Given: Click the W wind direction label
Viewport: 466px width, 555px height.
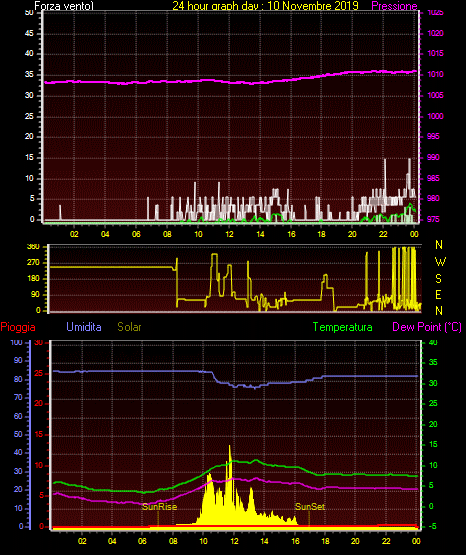Looking at the screenshot, I should click(x=440, y=262).
